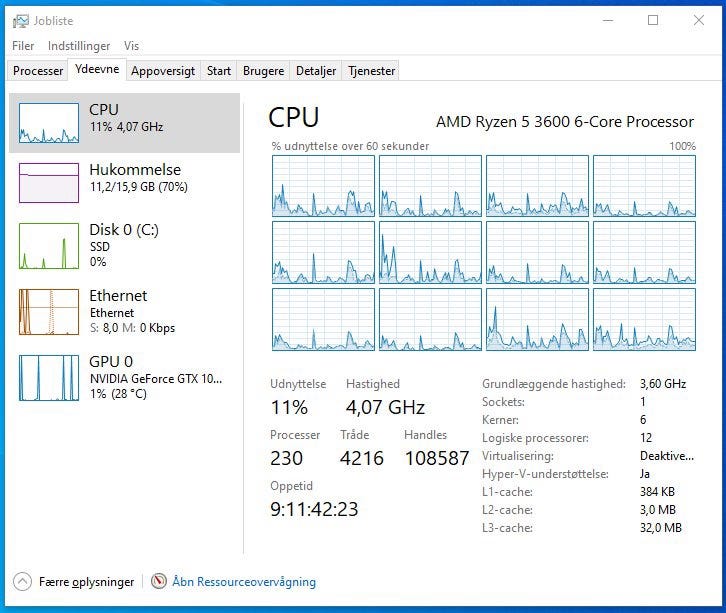Open the Vis menu
The width and height of the screenshot is (726, 613).
pos(132,46)
